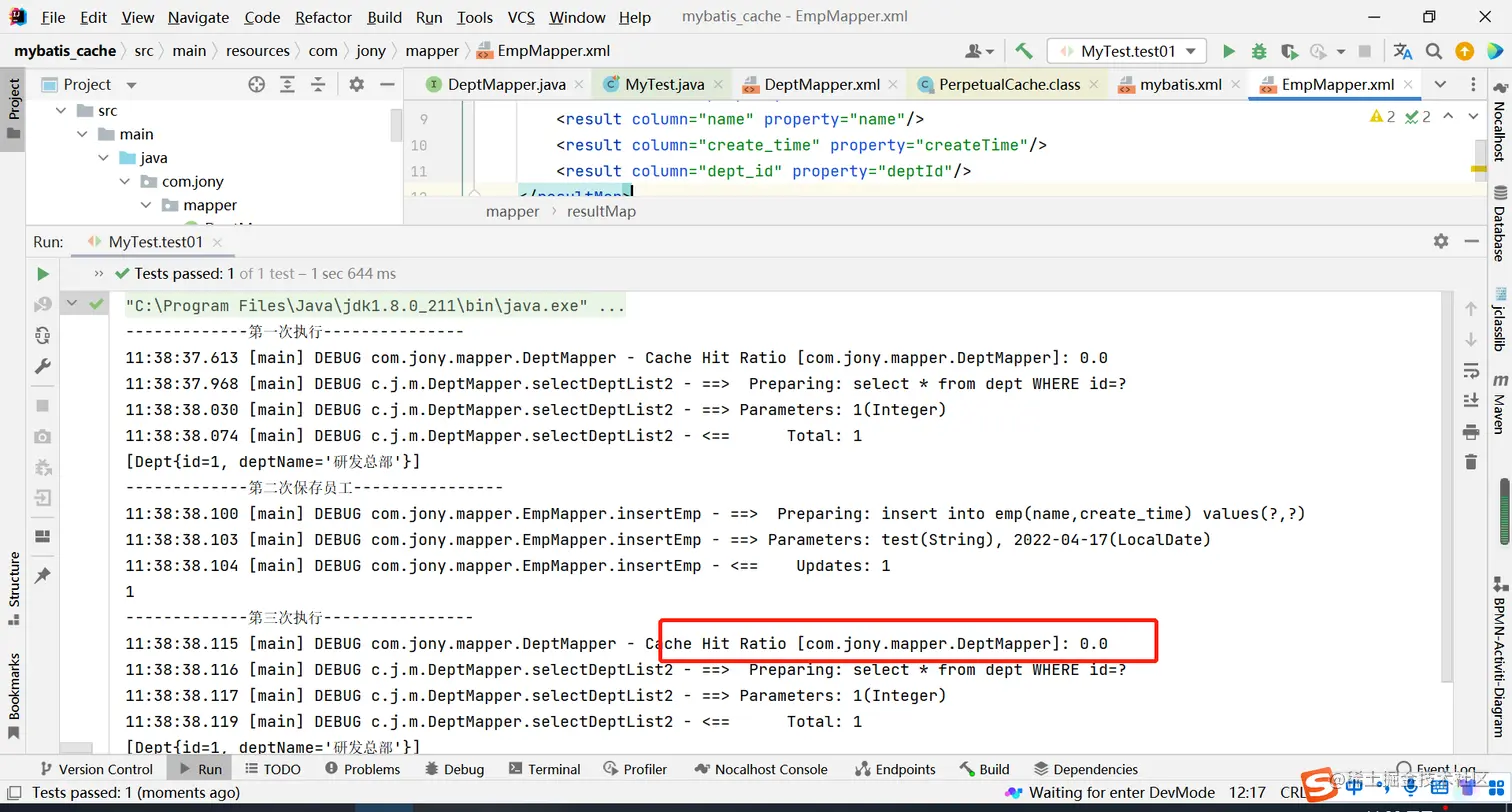
Task: Toggle scroll to end of console
Action: coord(1470,400)
